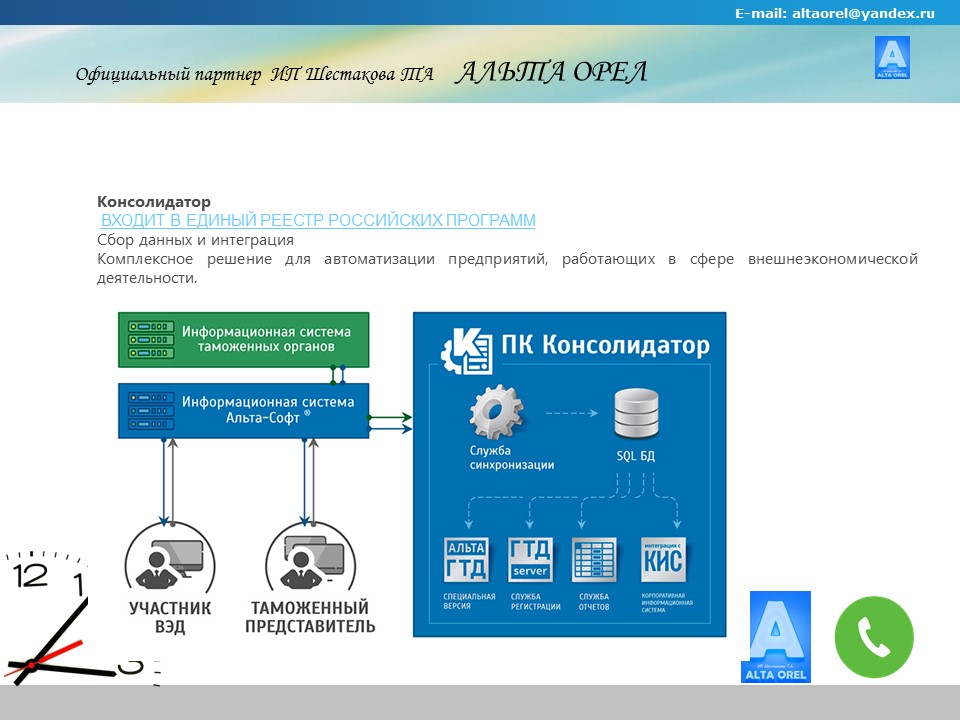This screenshot has width=960, height=720.
Task: Click the synchronization service gear icon
Action: coord(497,412)
